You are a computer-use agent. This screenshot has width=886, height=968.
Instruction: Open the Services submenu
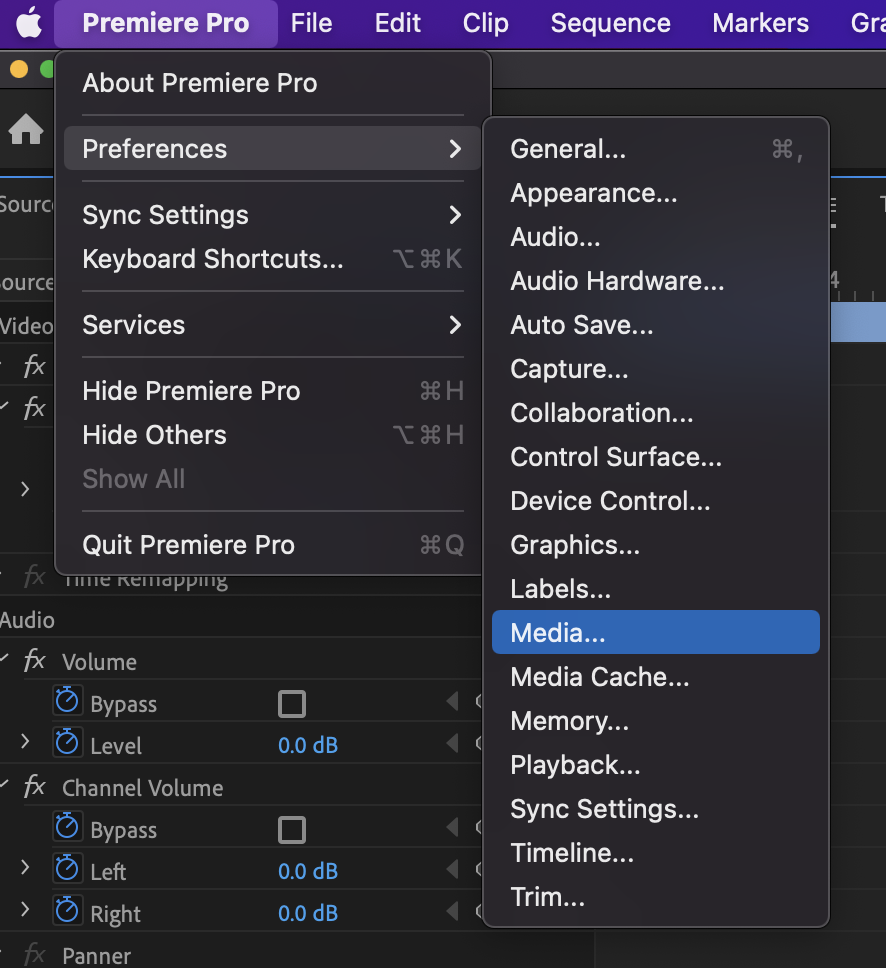[x=272, y=325]
